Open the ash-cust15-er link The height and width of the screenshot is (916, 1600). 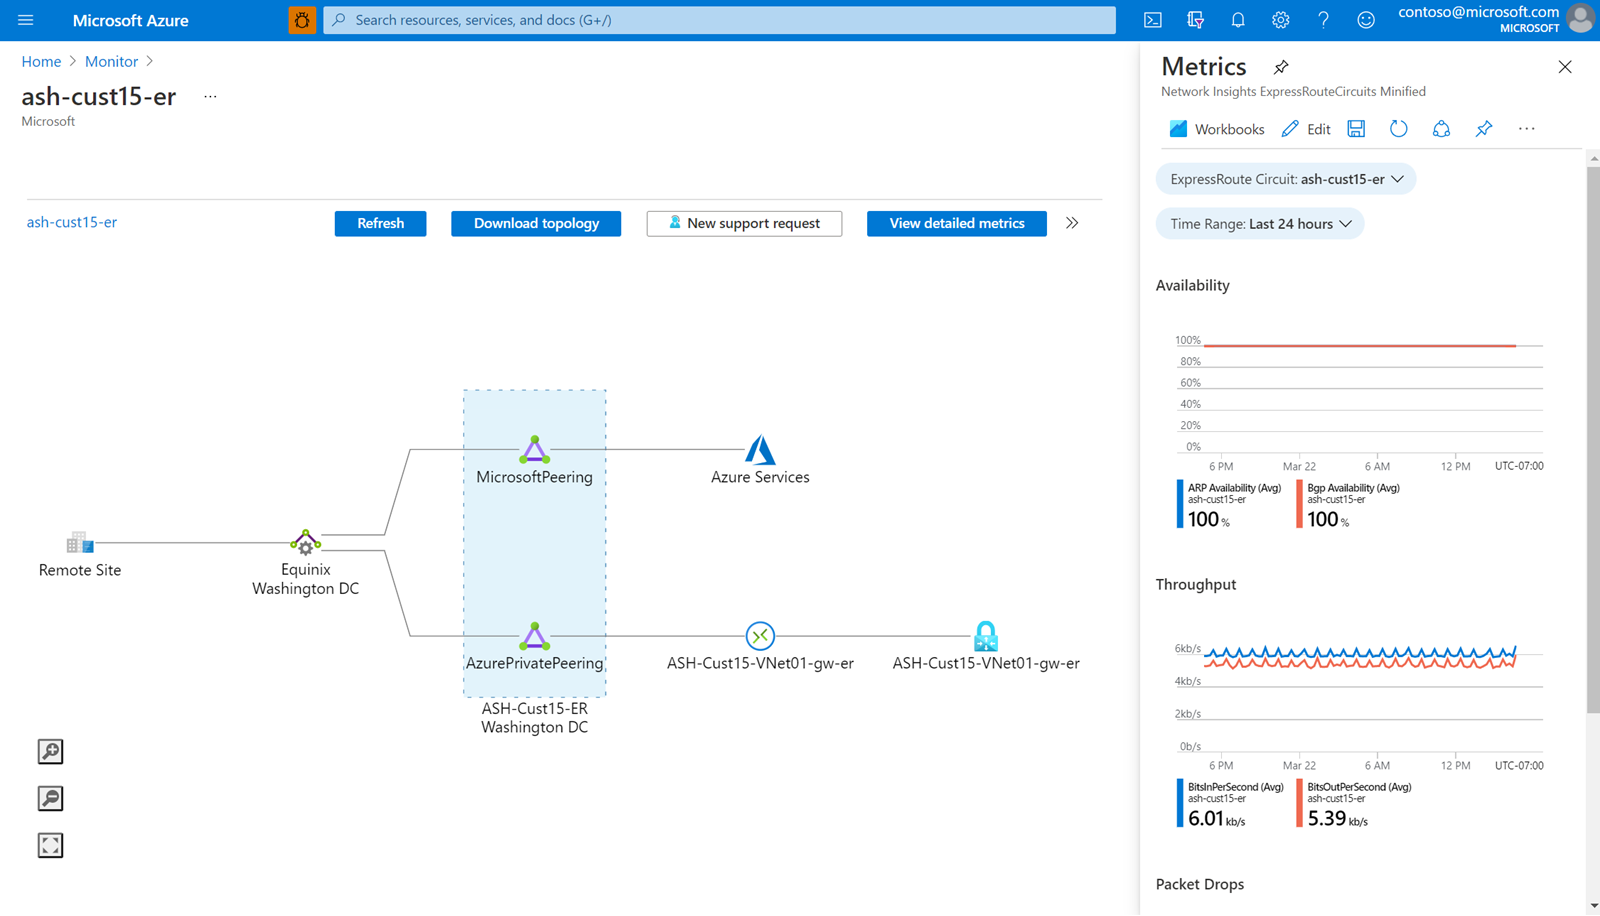(x=72, y=222)
